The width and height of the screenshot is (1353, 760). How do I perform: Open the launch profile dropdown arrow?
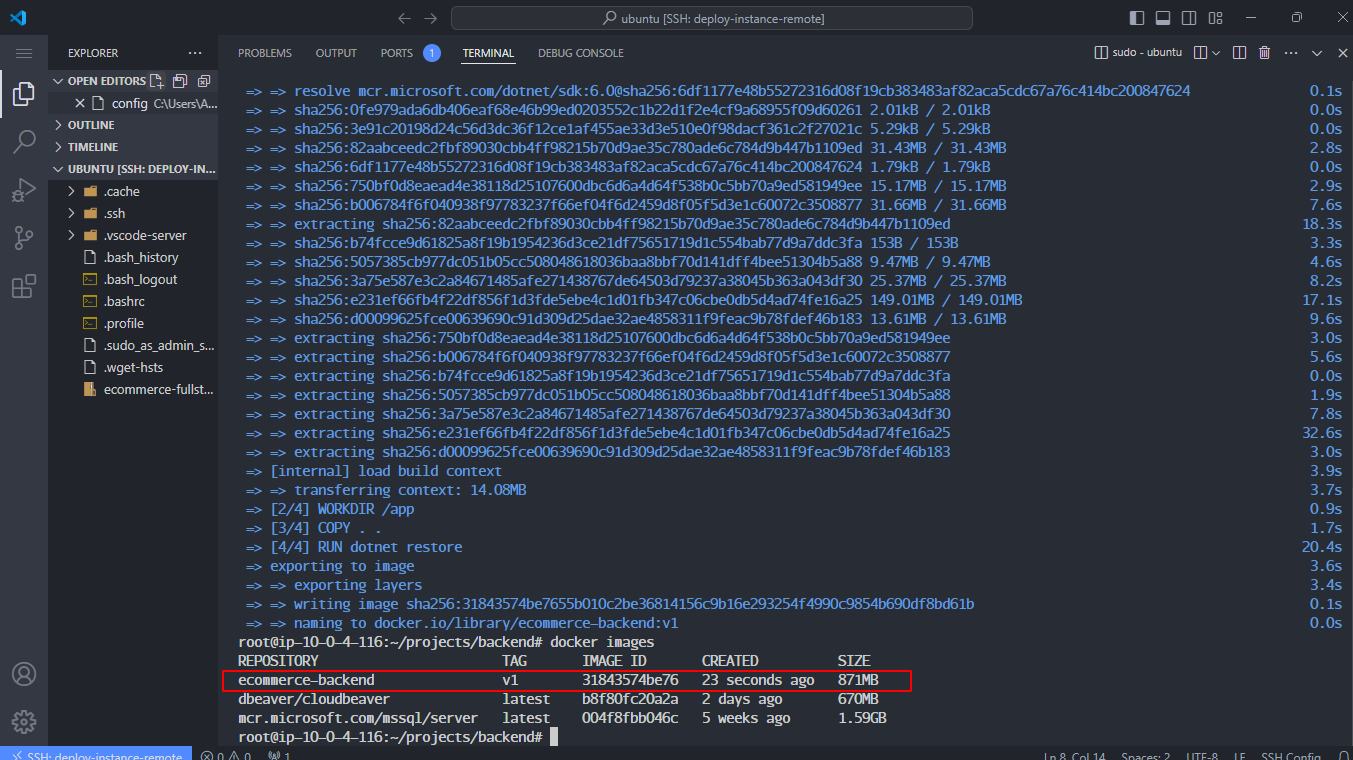[1217, 53]
